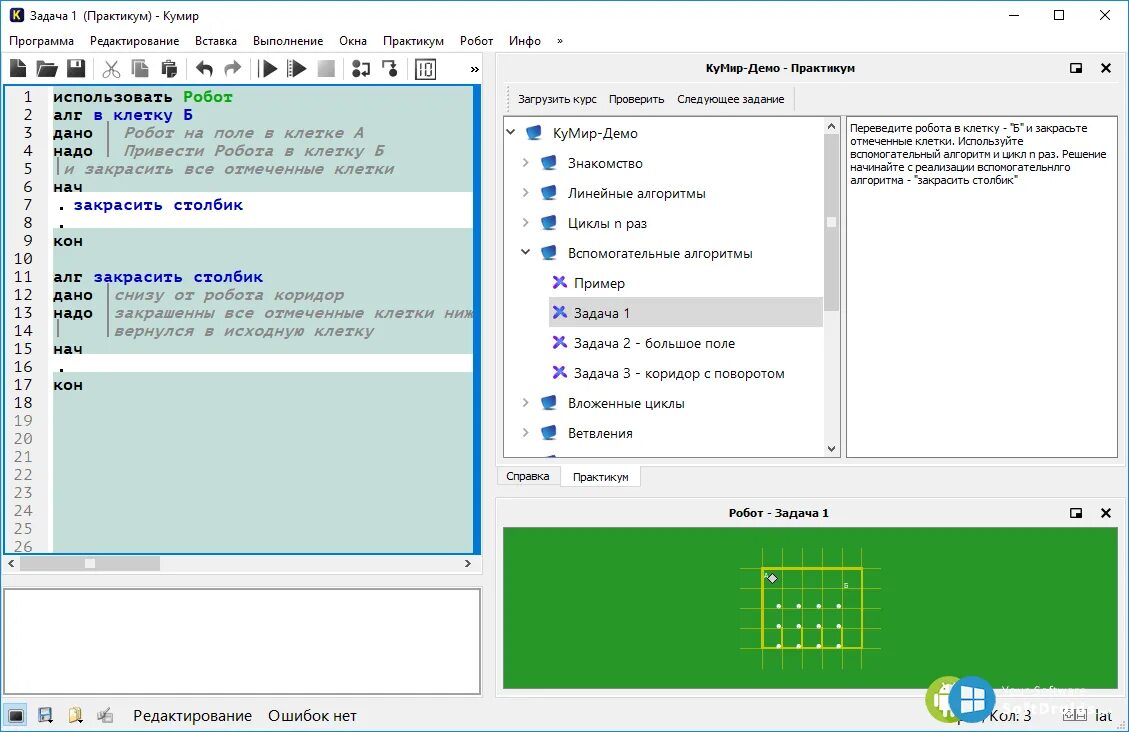The width and height of the screenshot is (1129, 732).
Task: Switch to the Практикум tab
Action: click(x=601, y=477)
